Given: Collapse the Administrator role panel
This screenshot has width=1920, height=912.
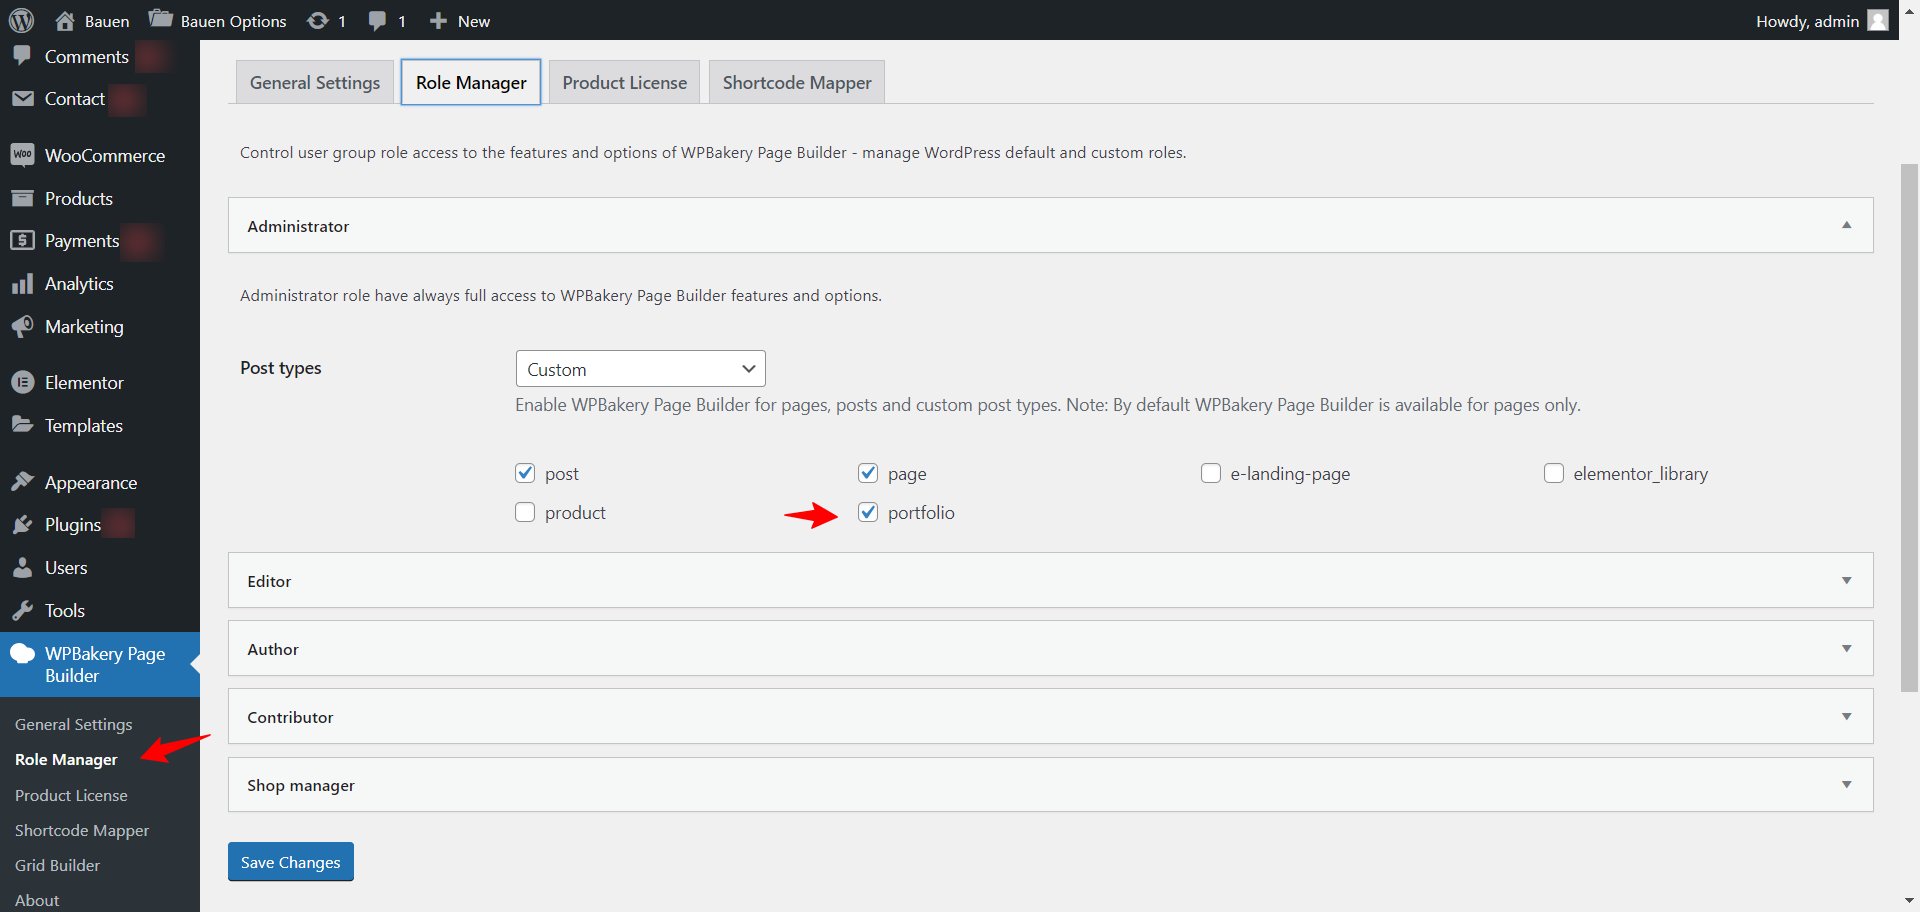Looking at the screenshot, I should [x=1050, y=225].
